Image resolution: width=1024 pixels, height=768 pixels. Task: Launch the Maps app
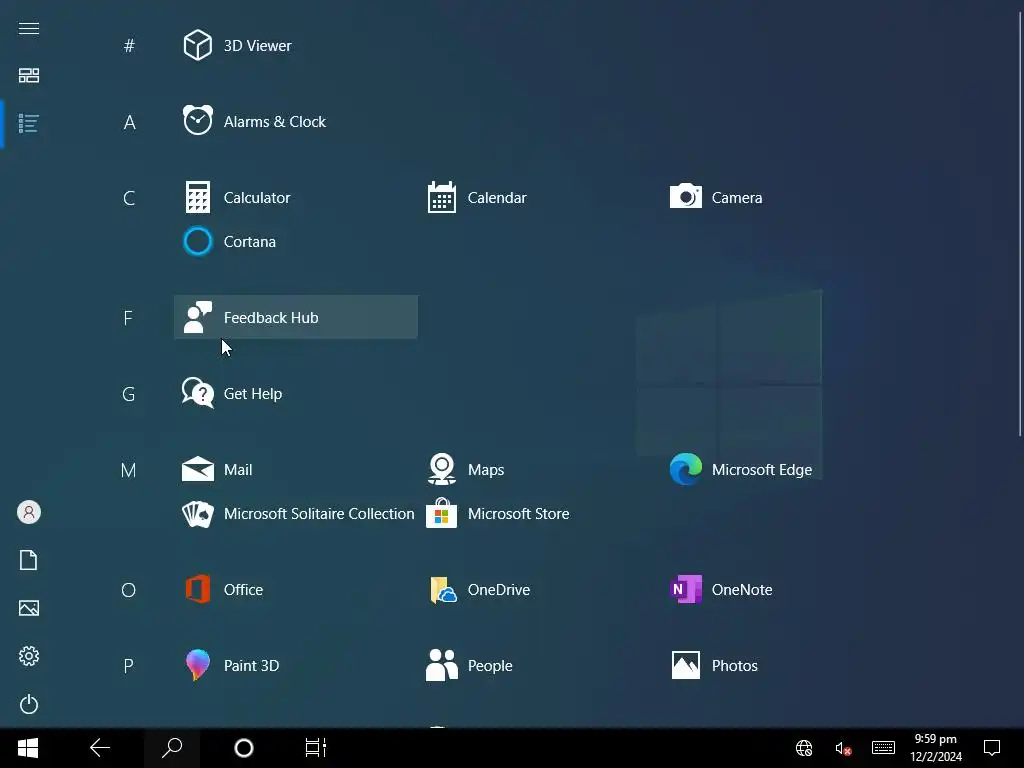pyautogui.click(x=540, y=470)
